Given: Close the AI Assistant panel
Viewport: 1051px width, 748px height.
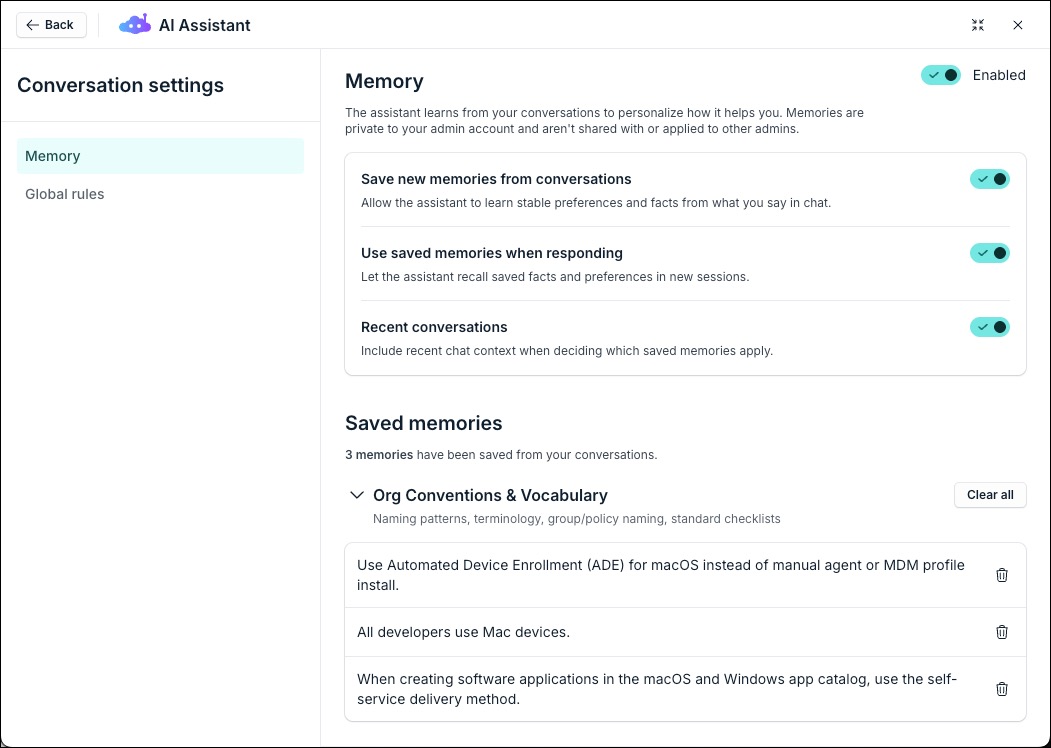Looking at the screenshot, I should [1017, 25].
